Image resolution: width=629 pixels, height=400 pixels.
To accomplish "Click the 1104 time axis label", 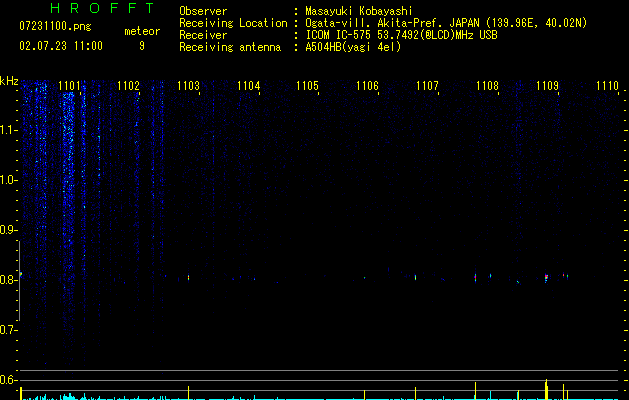I will [249, 86].
